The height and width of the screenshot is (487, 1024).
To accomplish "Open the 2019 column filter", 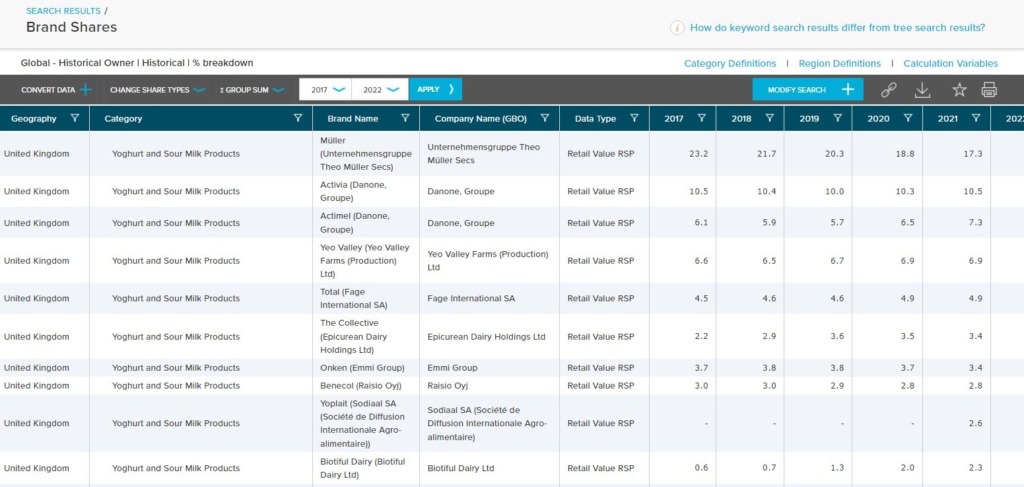I will (x=837, y=118).
